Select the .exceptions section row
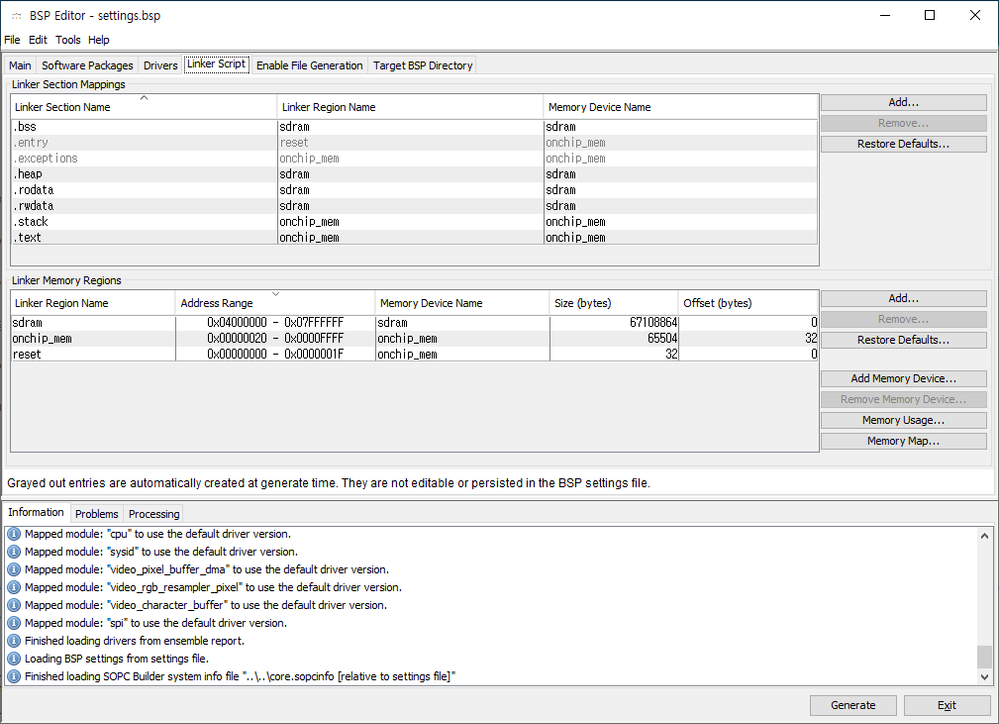The image size is (999, 724). (x=414, y=158)
